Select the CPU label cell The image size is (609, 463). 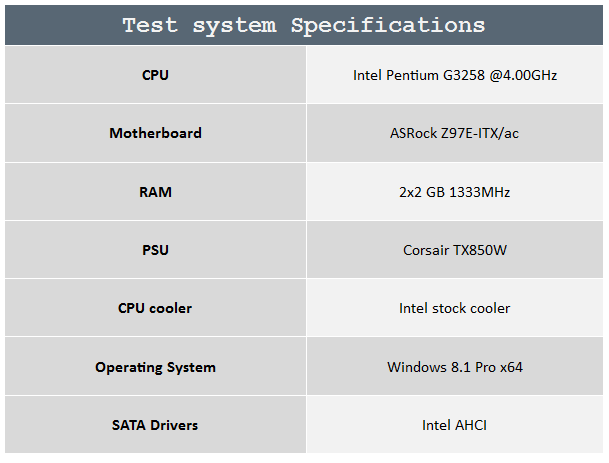click(155, 75)
